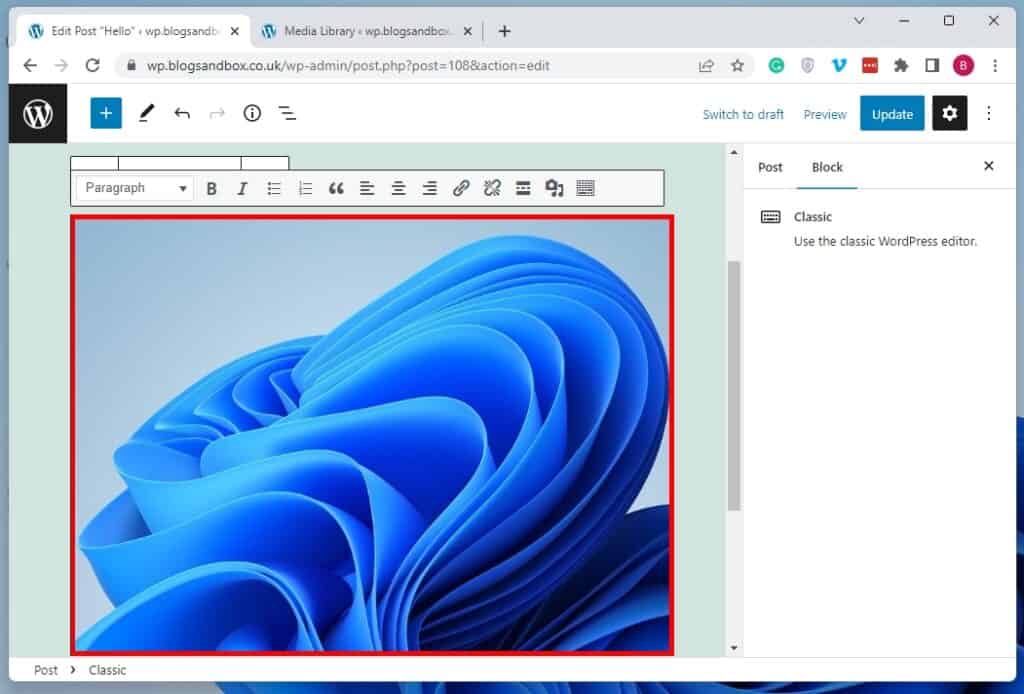Close the Edit Post browser tab
Image resolution: width=1024 pixels, height=694 pixels.
point(234,31)
